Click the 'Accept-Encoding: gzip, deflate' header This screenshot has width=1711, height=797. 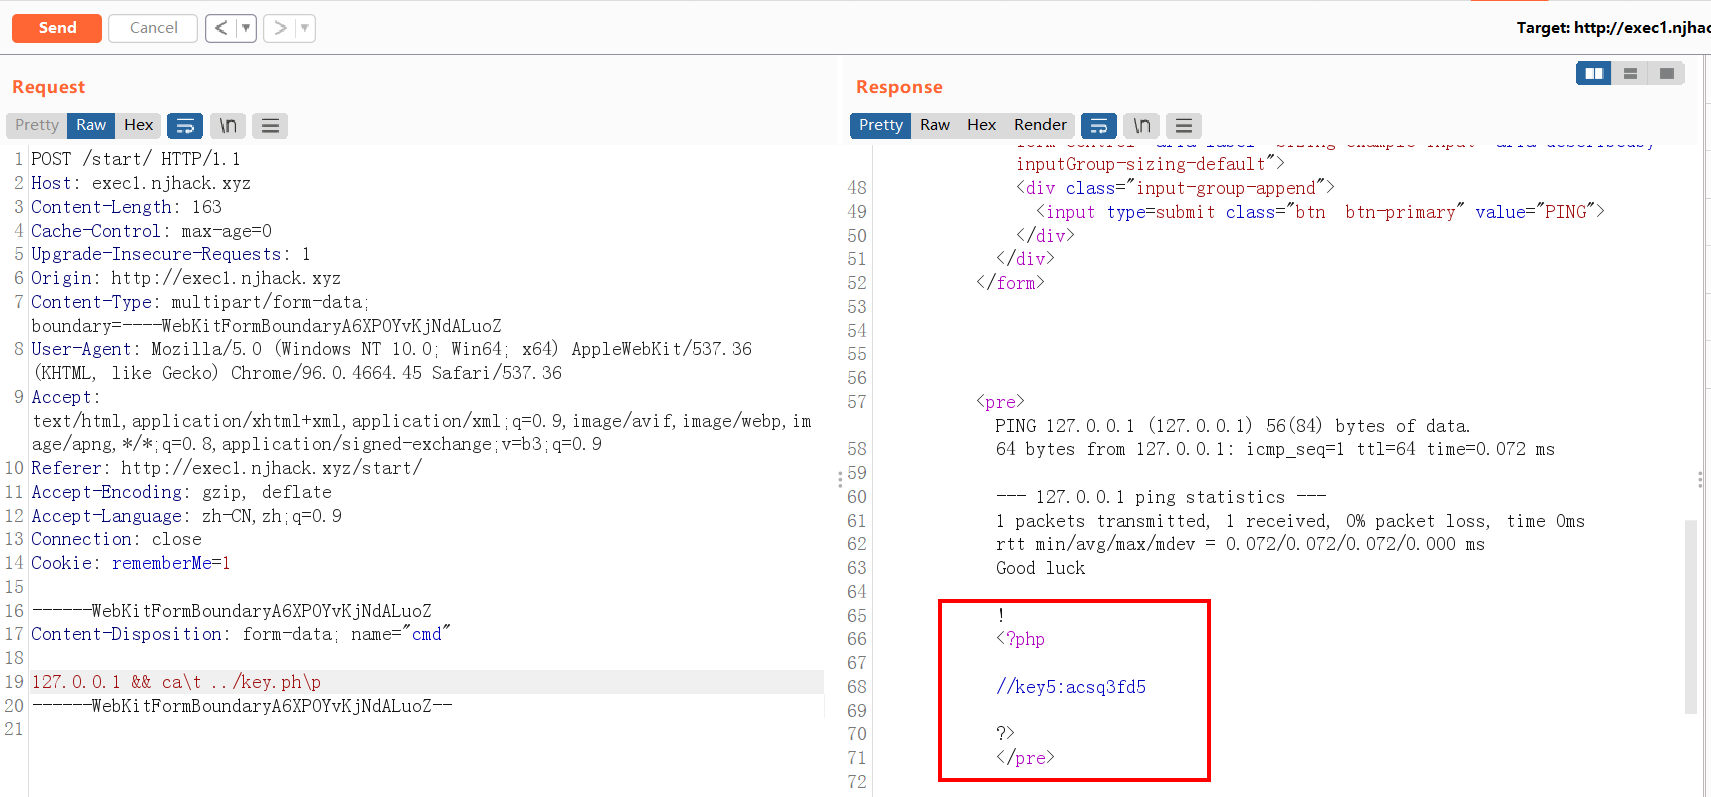181,492
